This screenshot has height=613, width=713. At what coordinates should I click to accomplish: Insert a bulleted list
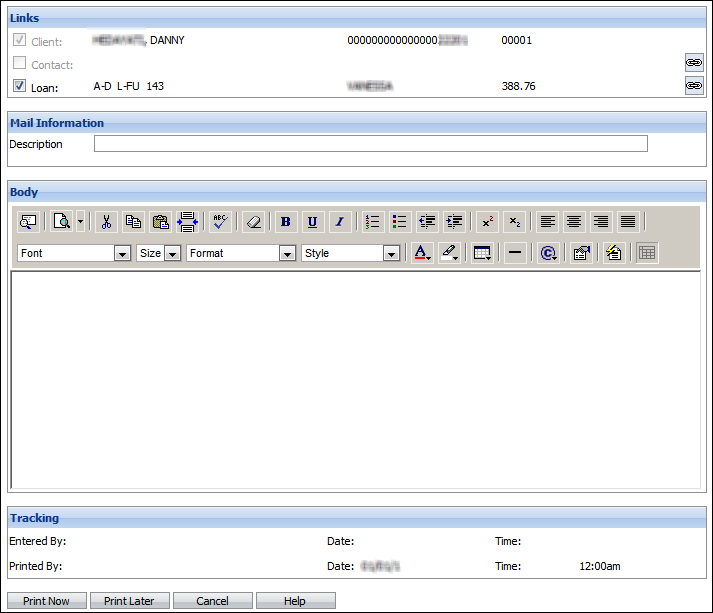(x=400, y=222)
